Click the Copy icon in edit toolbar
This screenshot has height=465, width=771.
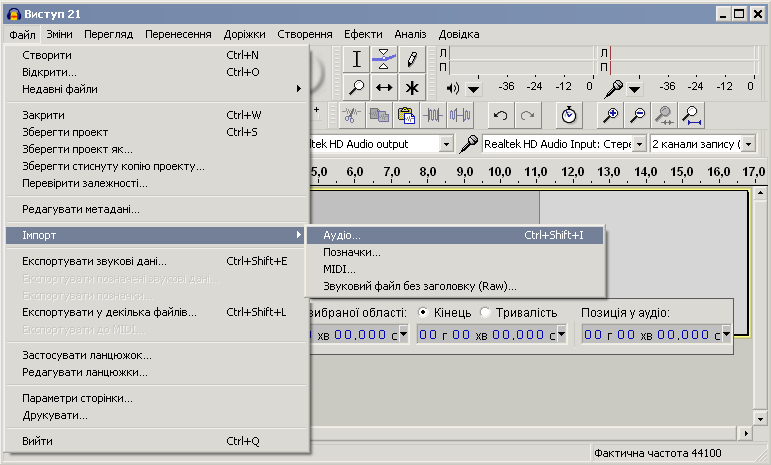(379, 116)
